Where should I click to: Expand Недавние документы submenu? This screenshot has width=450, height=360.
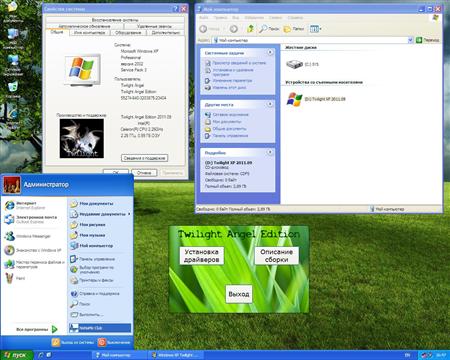pos(100,214)
